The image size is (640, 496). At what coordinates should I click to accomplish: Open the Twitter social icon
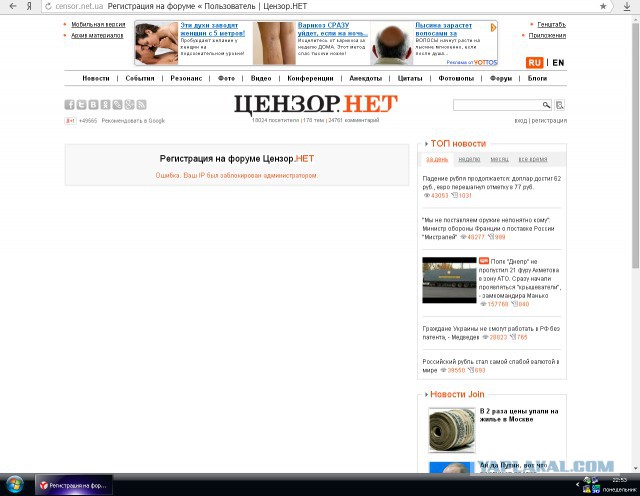click(81, 105)
